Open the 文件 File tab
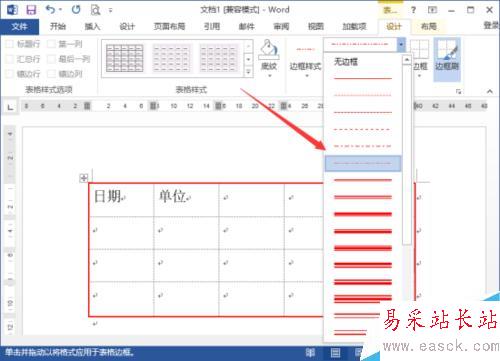Viewport: 500px width, 361px height. coord(19,26)
